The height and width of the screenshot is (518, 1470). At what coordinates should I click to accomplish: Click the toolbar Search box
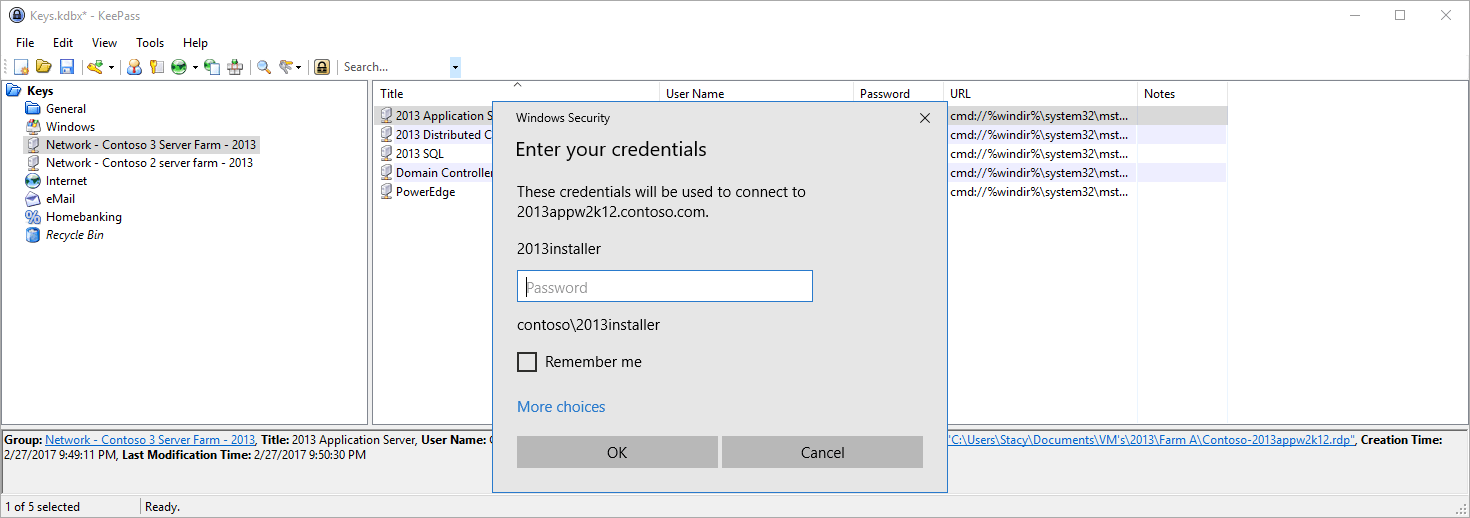click(395, 67)
